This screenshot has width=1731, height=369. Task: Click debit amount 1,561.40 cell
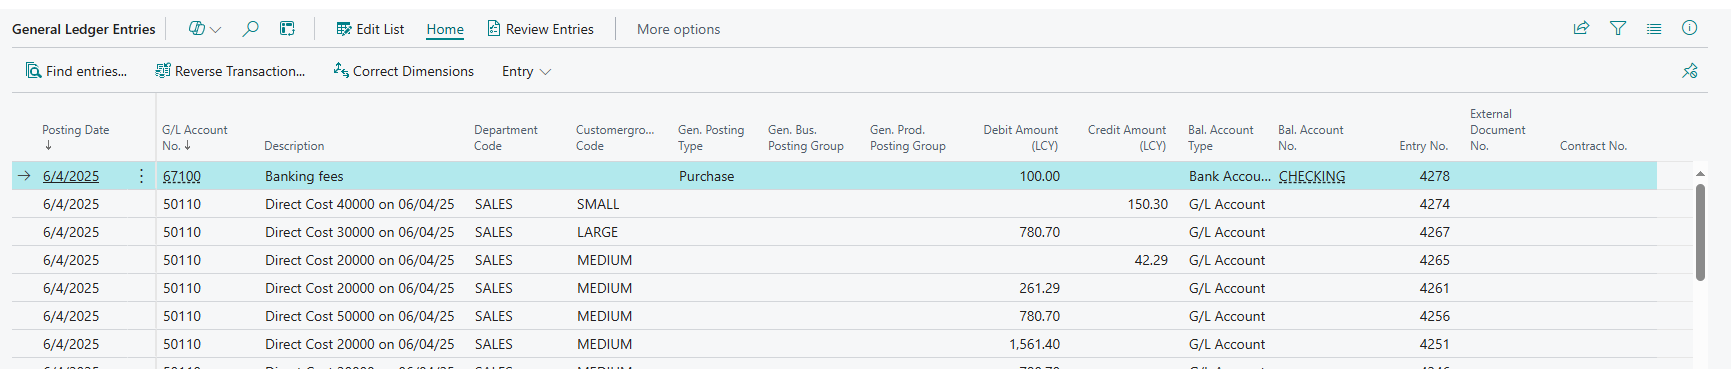(1035, 344)
